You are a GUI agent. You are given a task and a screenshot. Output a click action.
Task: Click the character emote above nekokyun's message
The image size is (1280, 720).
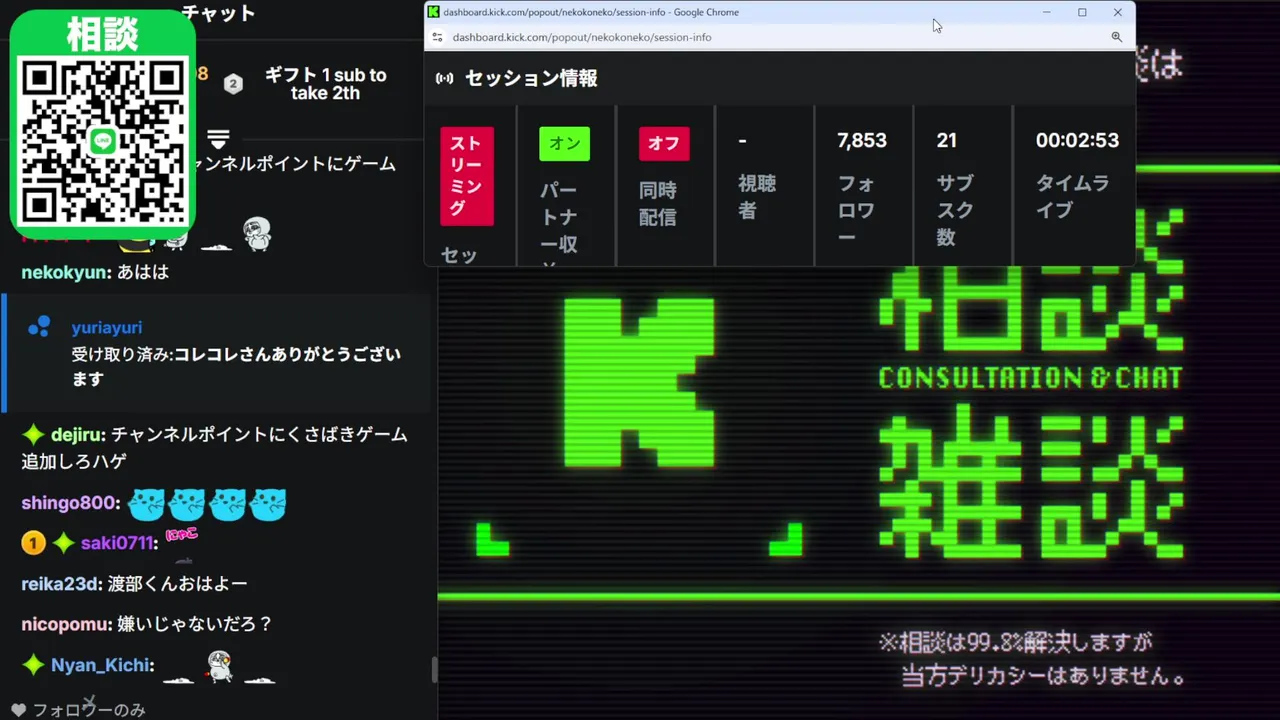coord(257,235)
